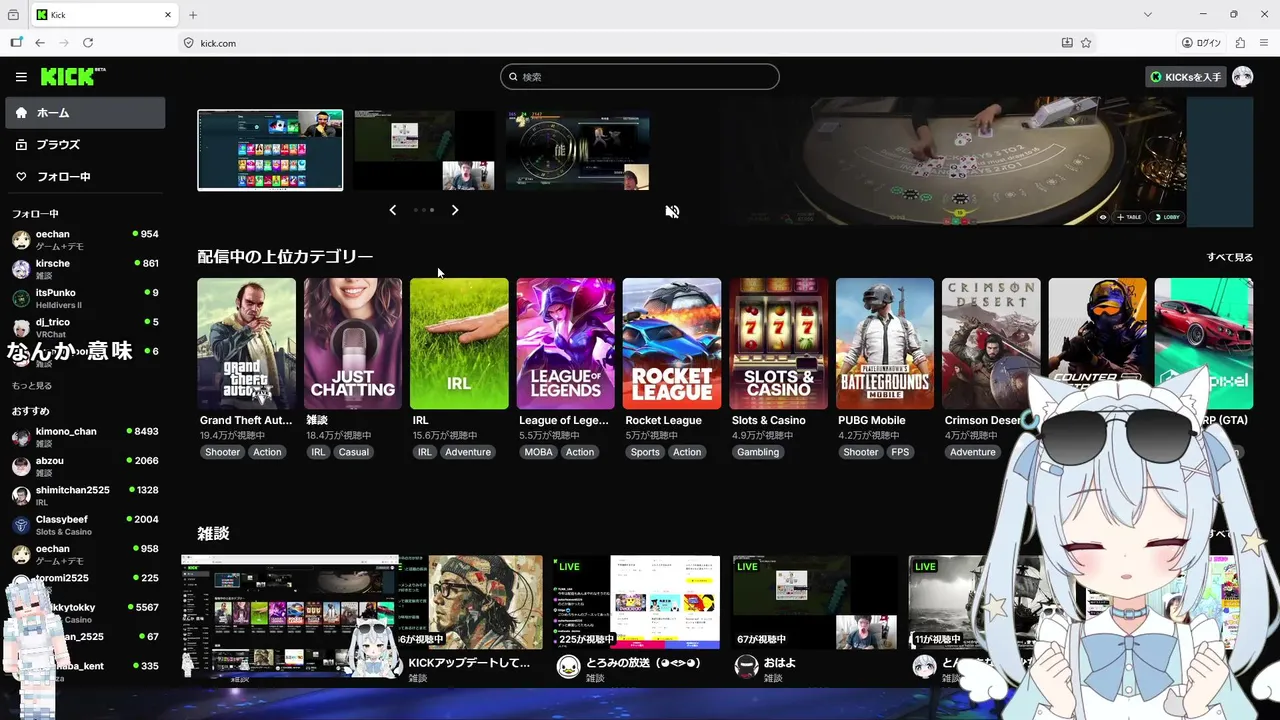1280x720 pixels.
Task: Click the search box labeled 検索
Action: coord(640,77)
